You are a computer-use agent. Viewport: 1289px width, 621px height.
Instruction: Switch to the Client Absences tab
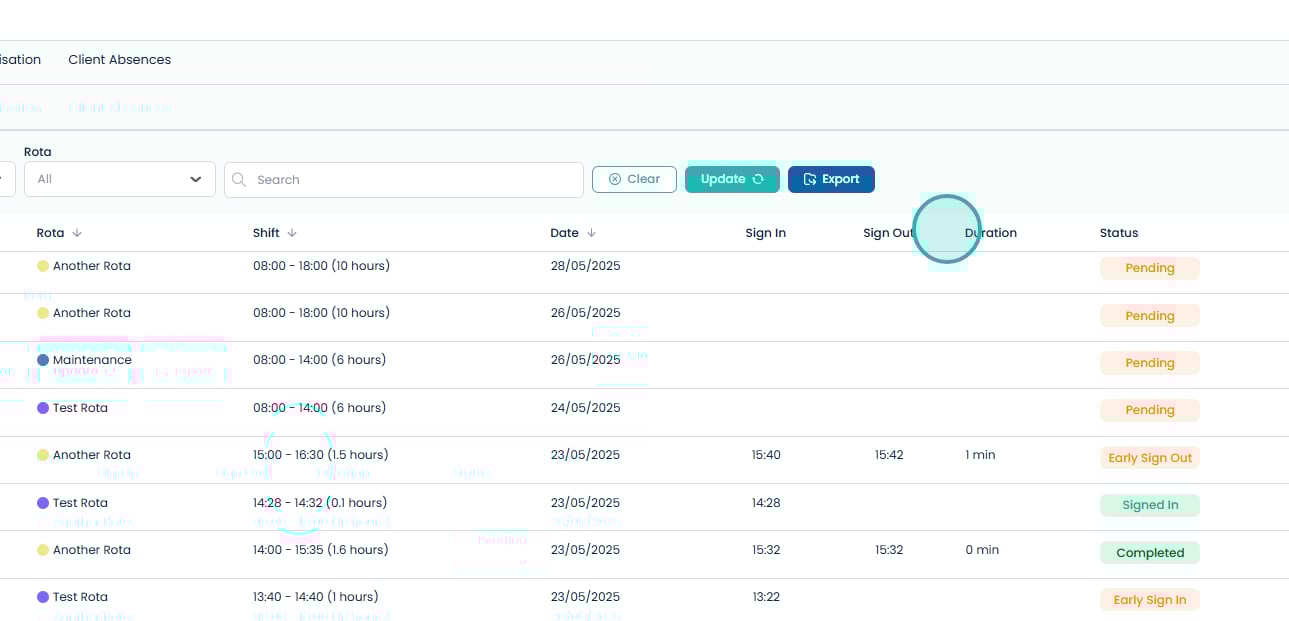point(119,60)
